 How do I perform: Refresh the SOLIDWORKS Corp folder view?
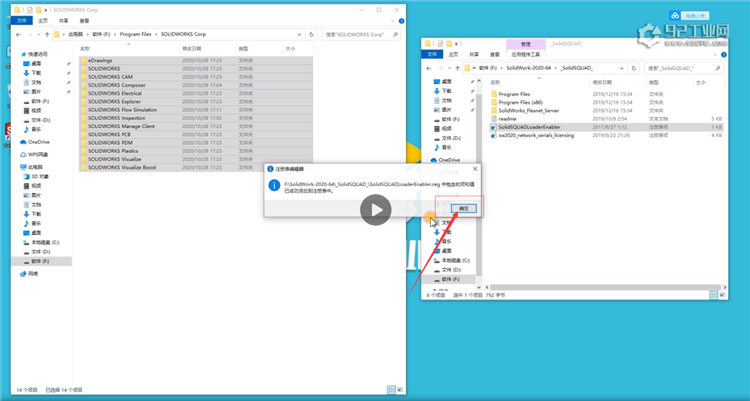[311, 34]
